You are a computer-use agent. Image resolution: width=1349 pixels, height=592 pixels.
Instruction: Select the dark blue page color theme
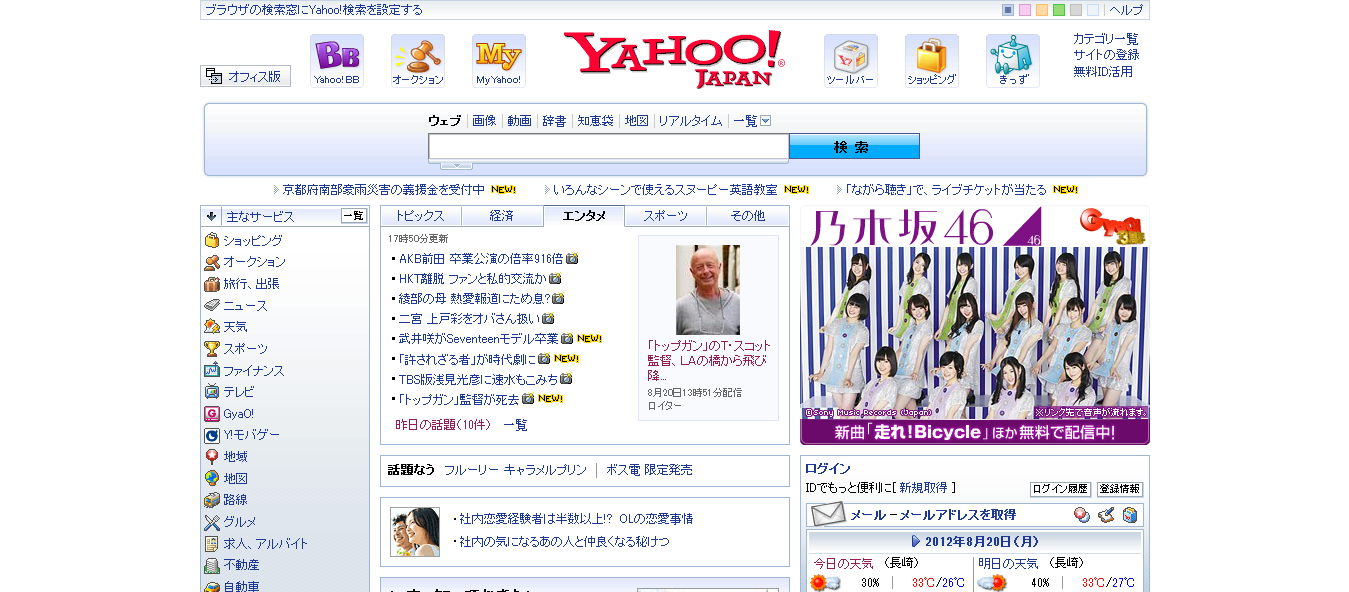(1008, 10)
